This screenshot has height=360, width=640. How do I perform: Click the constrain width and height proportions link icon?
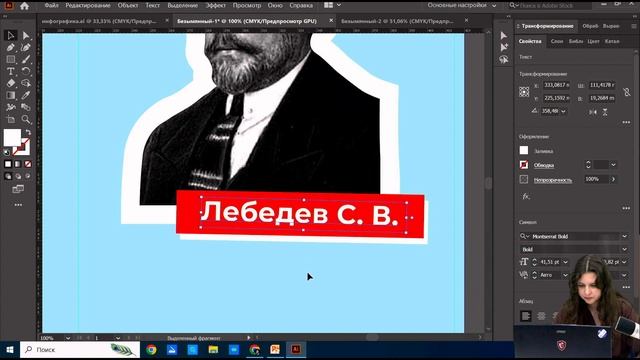click(x=627, y=92)
